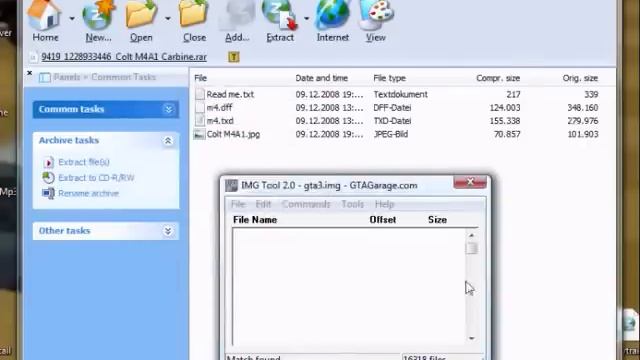Close the Common Tasks panel with X
640x360 pixels.
tap(29, 73)
